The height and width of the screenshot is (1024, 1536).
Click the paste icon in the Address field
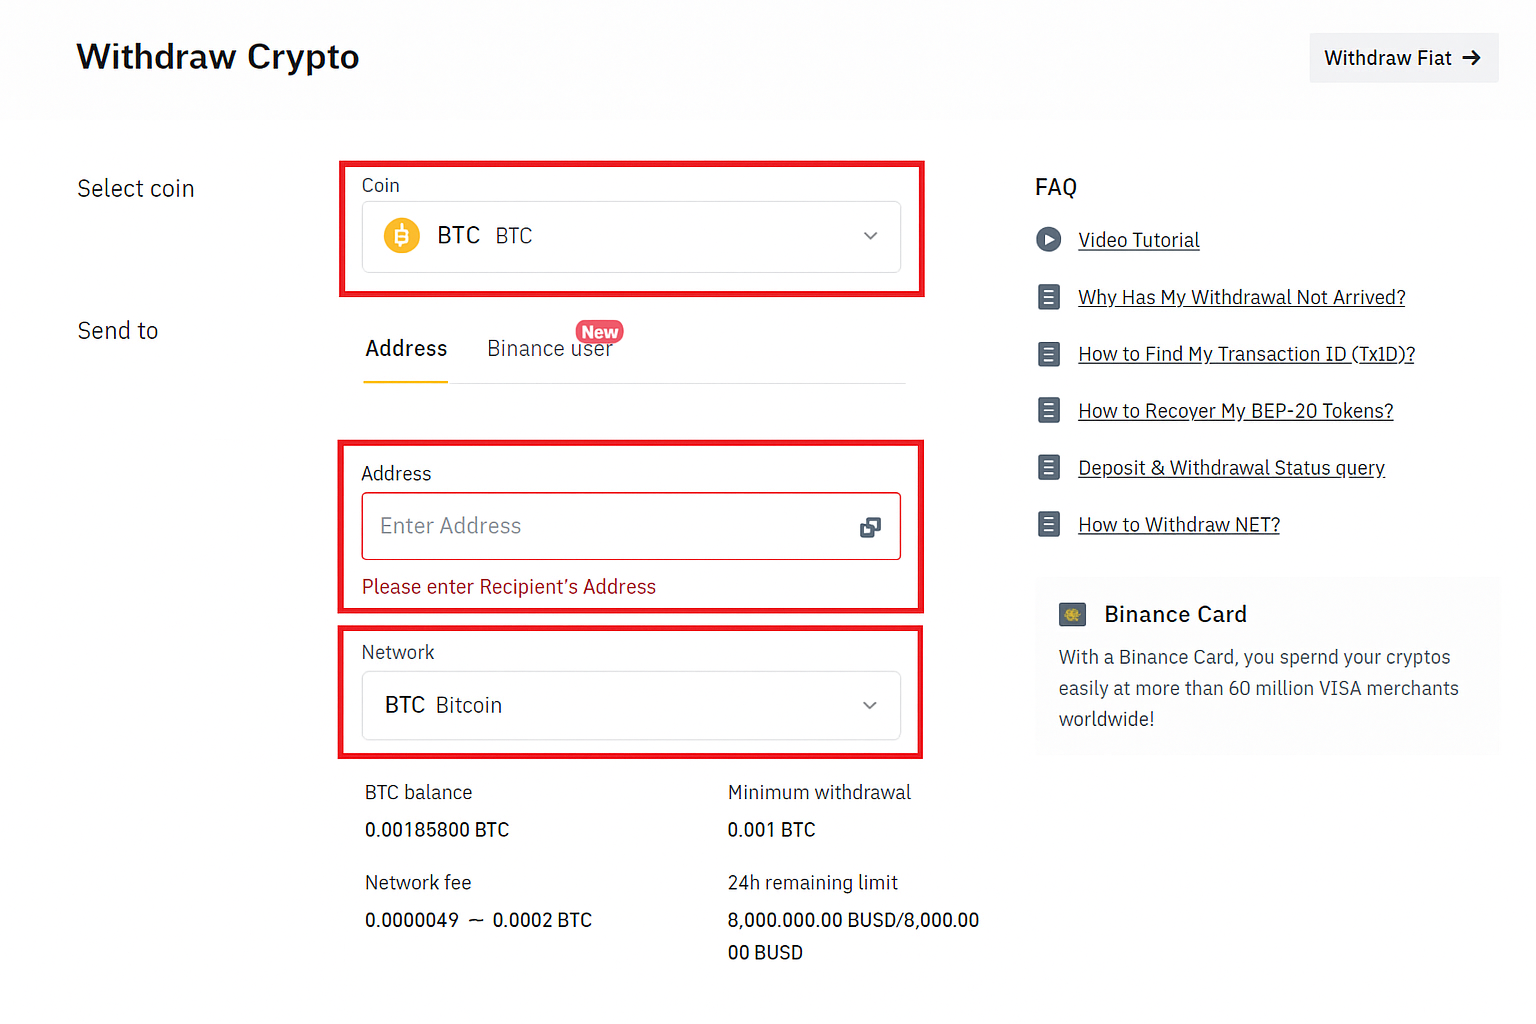tap(870, 526)
